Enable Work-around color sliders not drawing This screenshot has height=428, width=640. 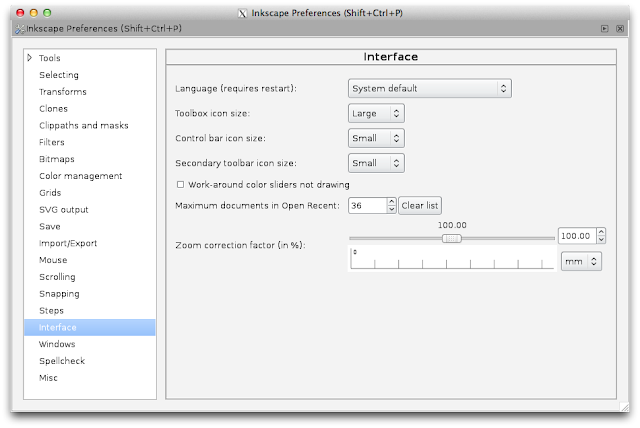180,184
